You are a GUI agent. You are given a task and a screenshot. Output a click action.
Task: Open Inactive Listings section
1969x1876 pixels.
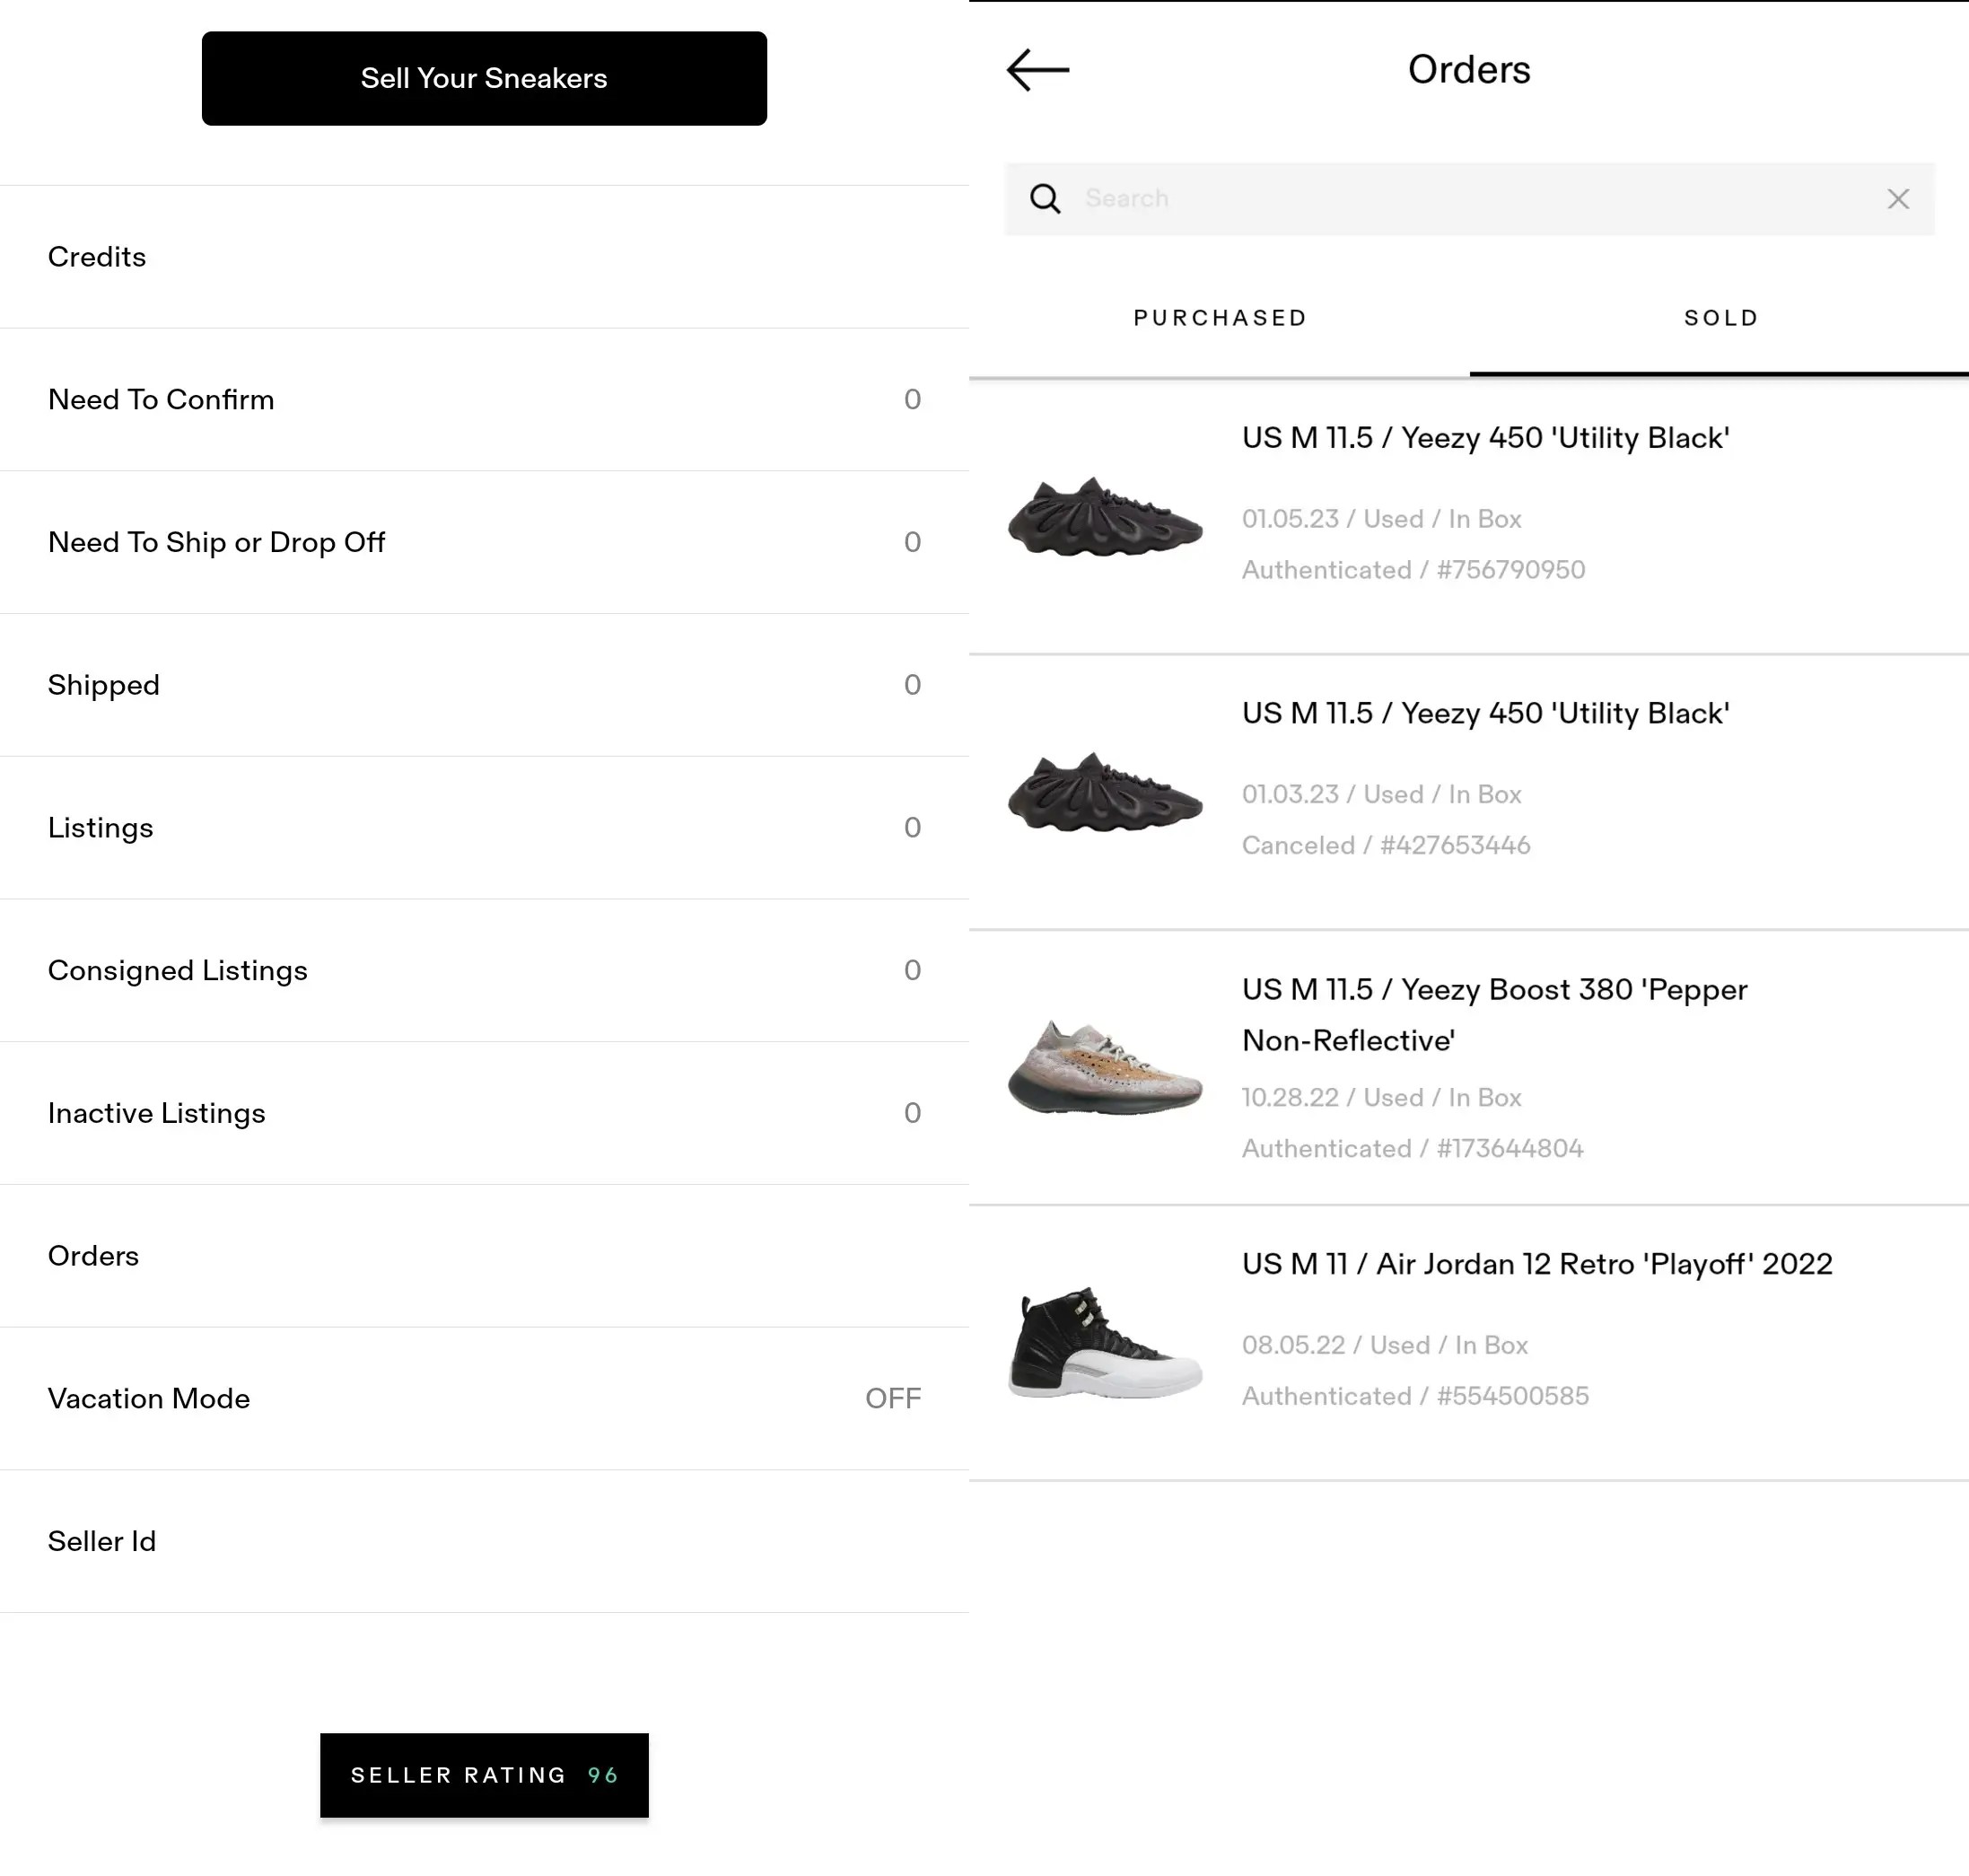484,1113
